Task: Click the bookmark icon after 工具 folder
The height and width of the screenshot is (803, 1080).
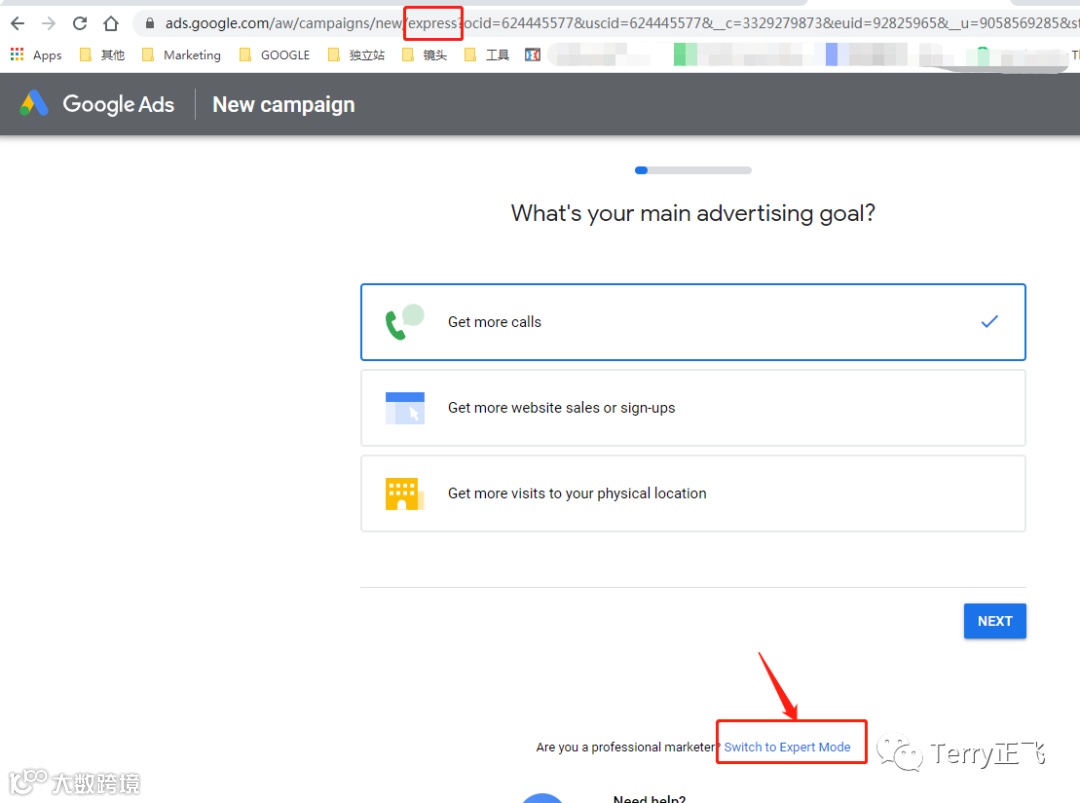Action: (532, 54)
